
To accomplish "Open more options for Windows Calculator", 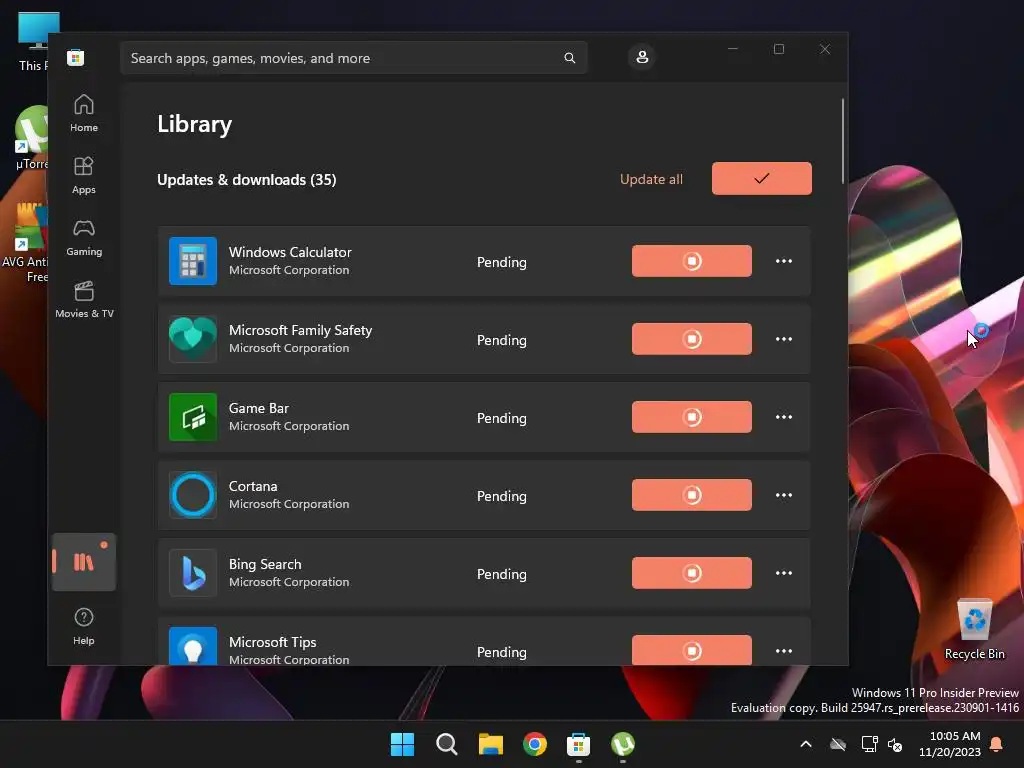I will [x=784, y=261].
